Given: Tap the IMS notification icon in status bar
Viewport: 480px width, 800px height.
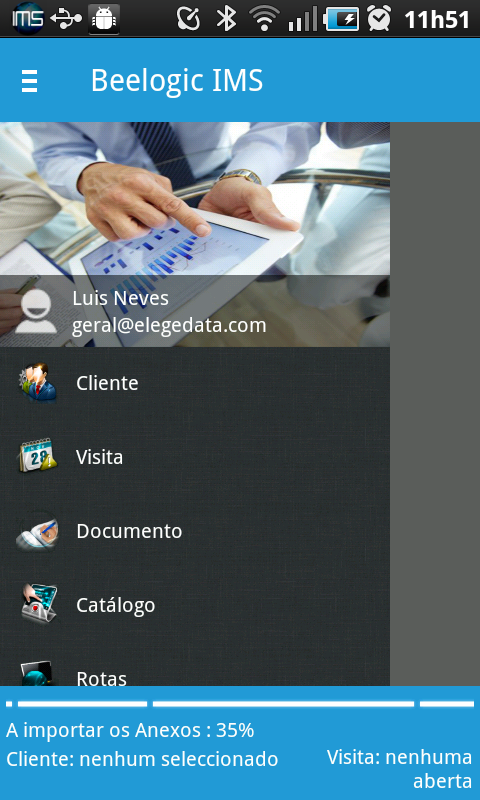Looking at the screenshot, I should (x=28, y=18).
